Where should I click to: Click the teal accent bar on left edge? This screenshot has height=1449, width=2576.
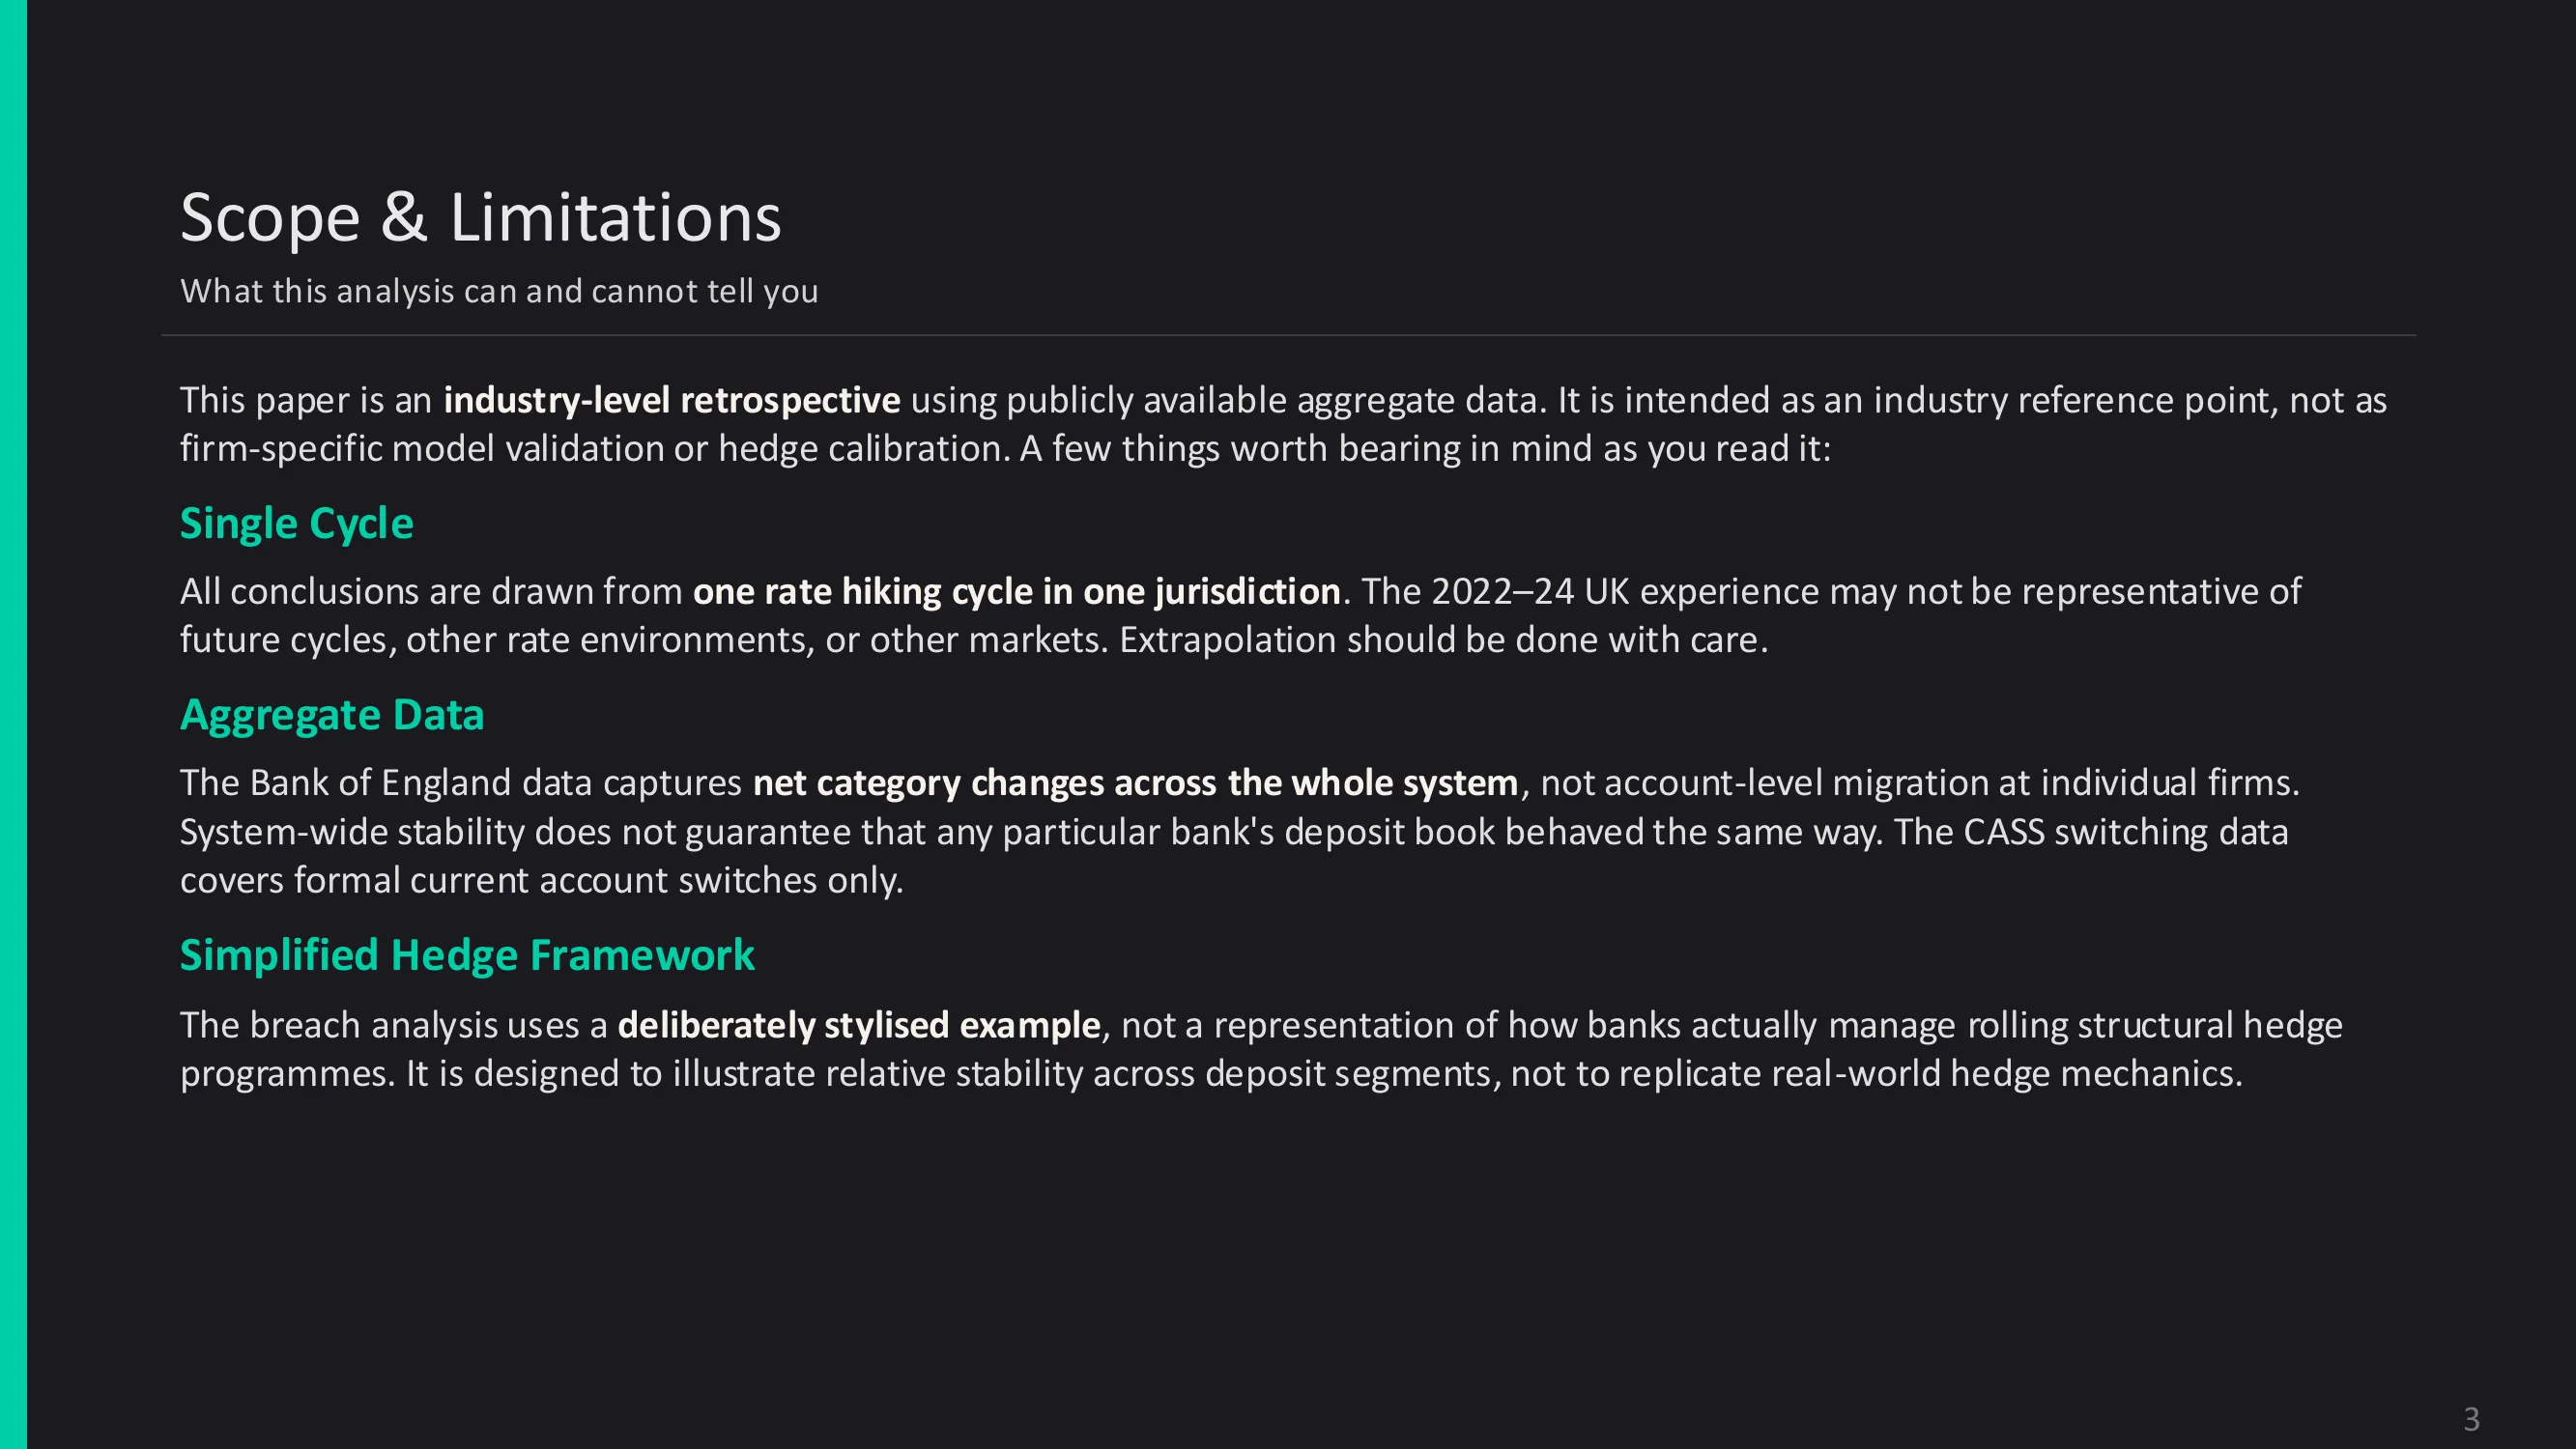pyautogui.click(x=13, y=724)
